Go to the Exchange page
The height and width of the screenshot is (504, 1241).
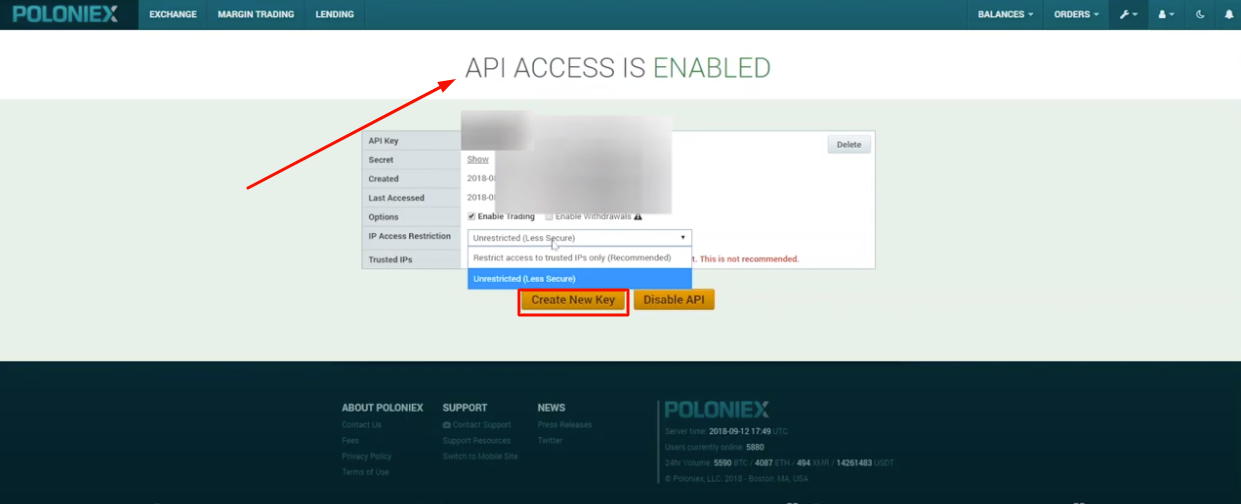173,14
